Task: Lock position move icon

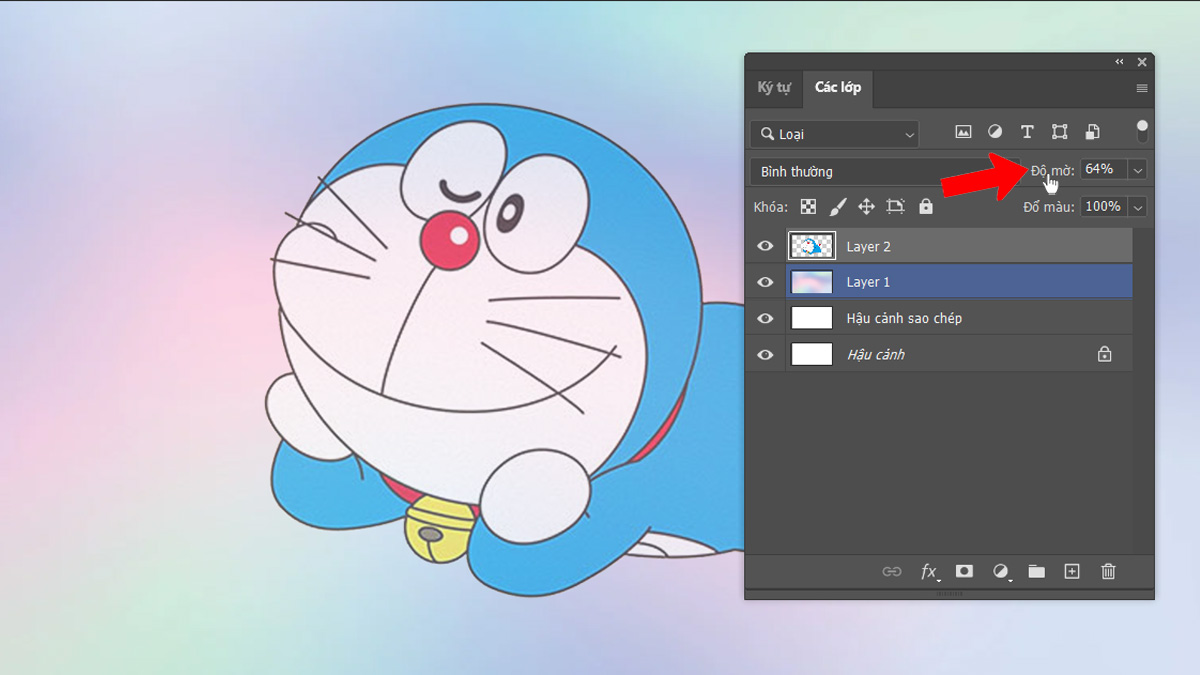Action: point(866,206)
